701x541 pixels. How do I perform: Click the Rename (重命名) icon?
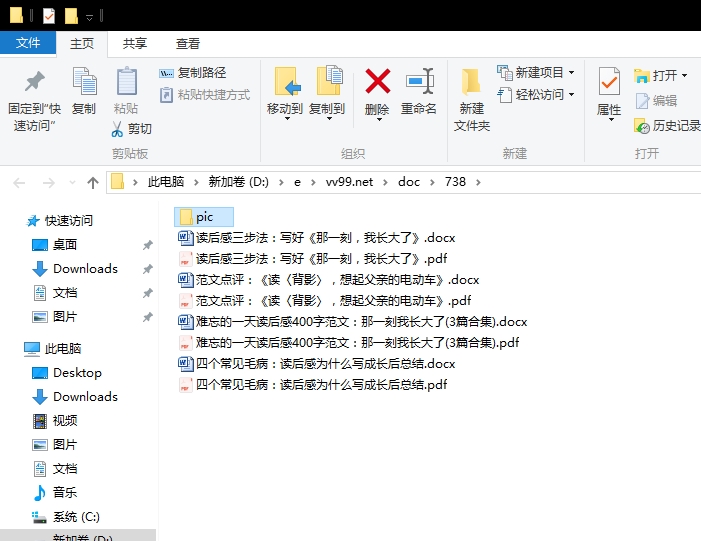419,81
